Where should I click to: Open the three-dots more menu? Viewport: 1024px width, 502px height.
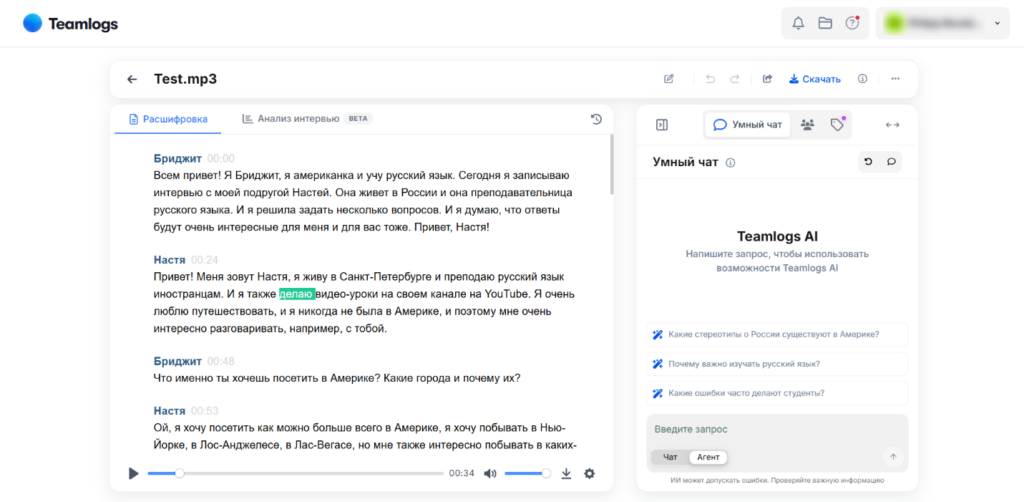pyautogui.click(x=895, y=79)
